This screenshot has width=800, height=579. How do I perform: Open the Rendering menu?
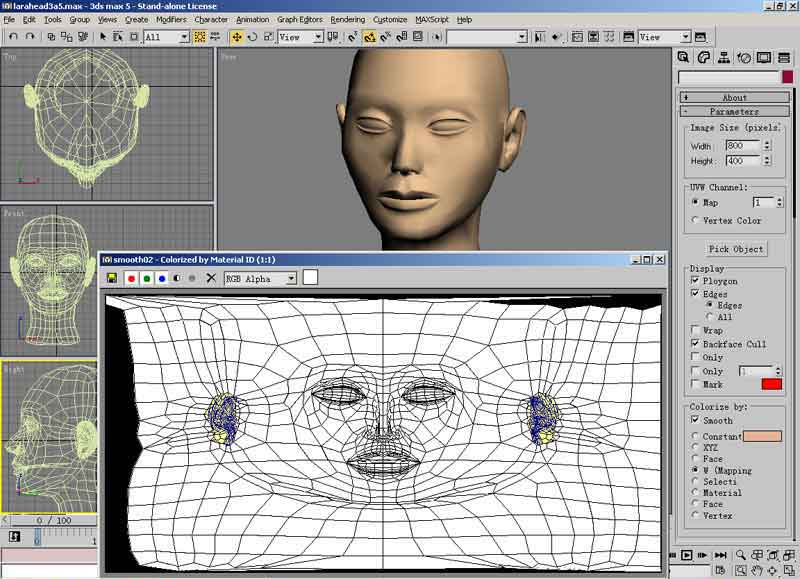[348, 19]
